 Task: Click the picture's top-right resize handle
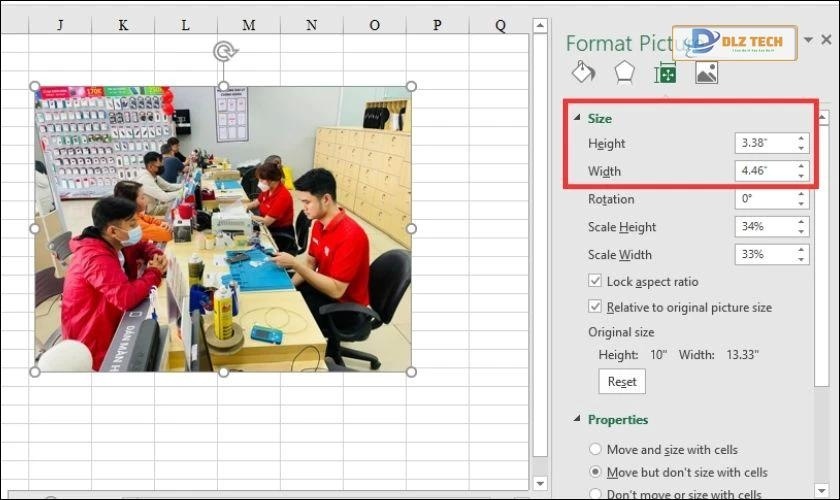click(411, 86)
